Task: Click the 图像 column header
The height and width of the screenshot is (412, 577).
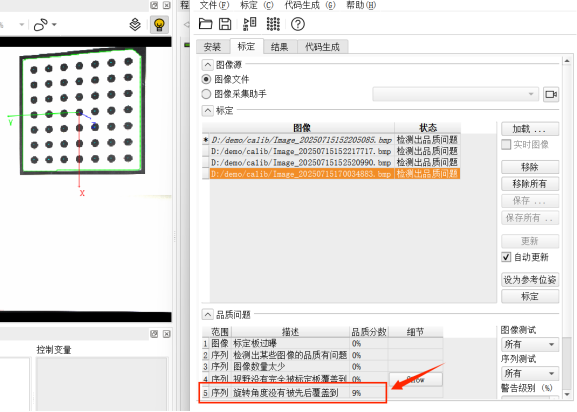Action: coord(302,128)
